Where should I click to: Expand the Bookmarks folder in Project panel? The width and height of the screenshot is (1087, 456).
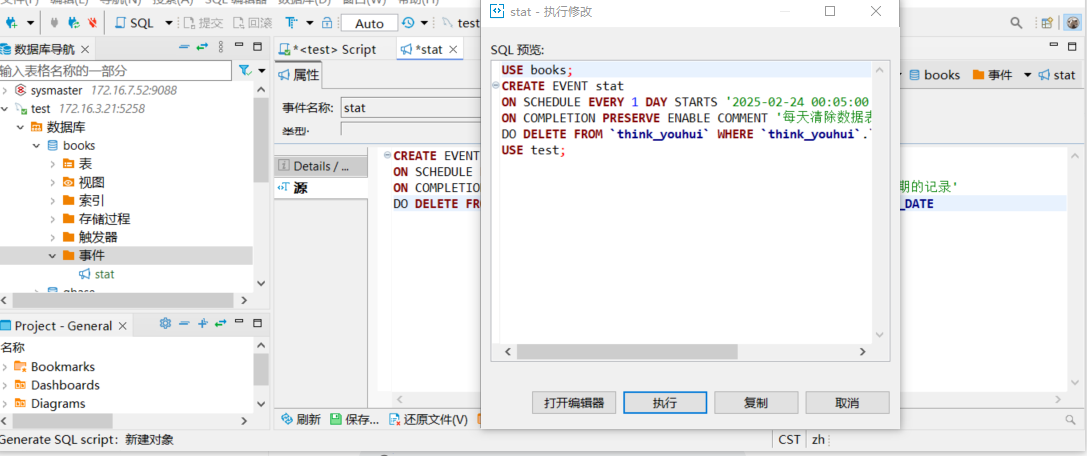pyautogui.click(x=5, y=367)
